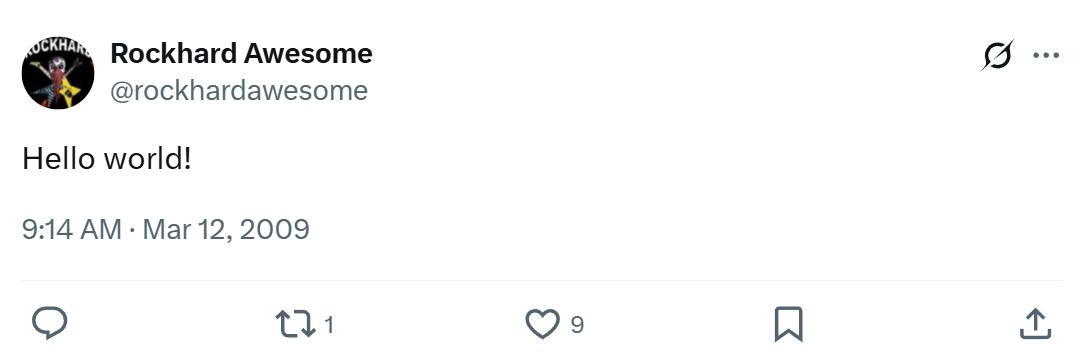View the retweet count of 1
The image size is (1089, 364).
[329, 324]
